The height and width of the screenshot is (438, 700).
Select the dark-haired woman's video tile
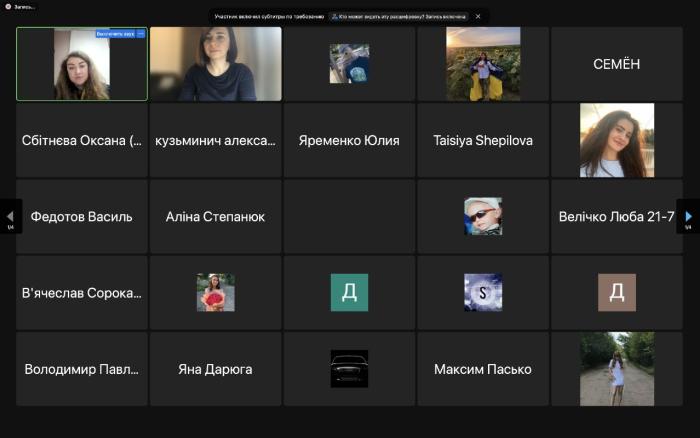[x=216, y=64]
